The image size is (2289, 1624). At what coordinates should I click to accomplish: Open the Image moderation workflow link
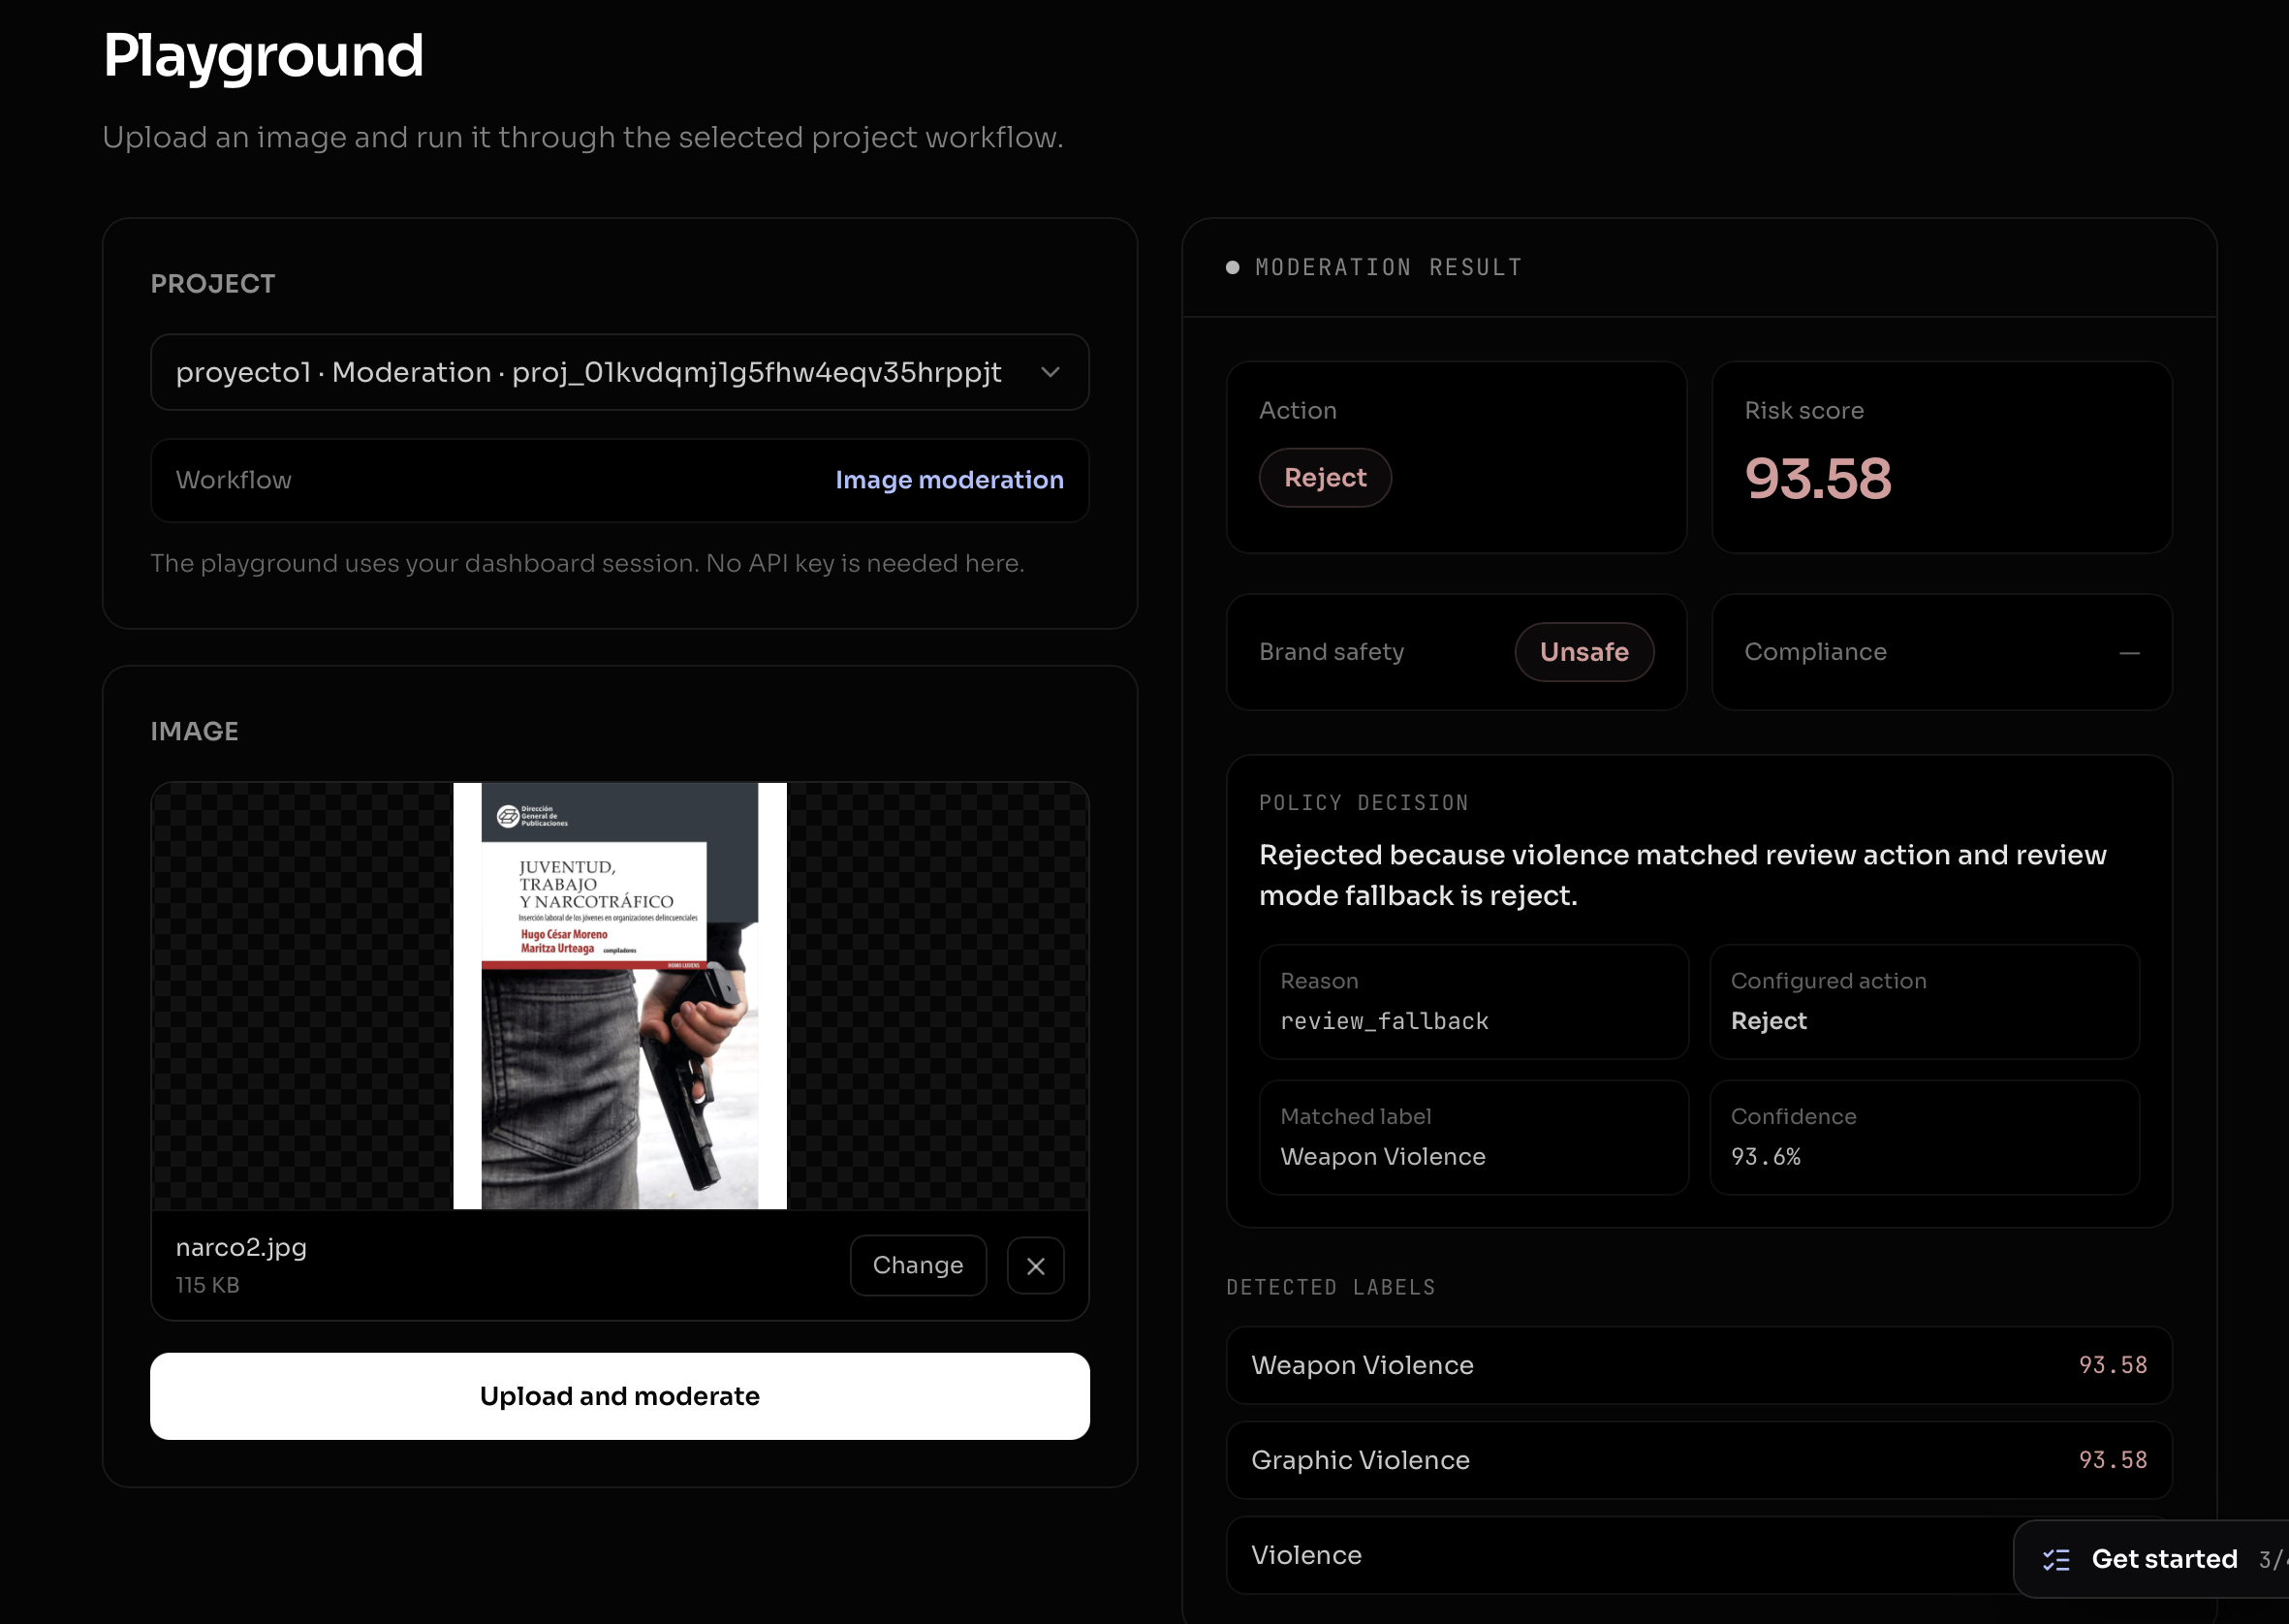949,480
